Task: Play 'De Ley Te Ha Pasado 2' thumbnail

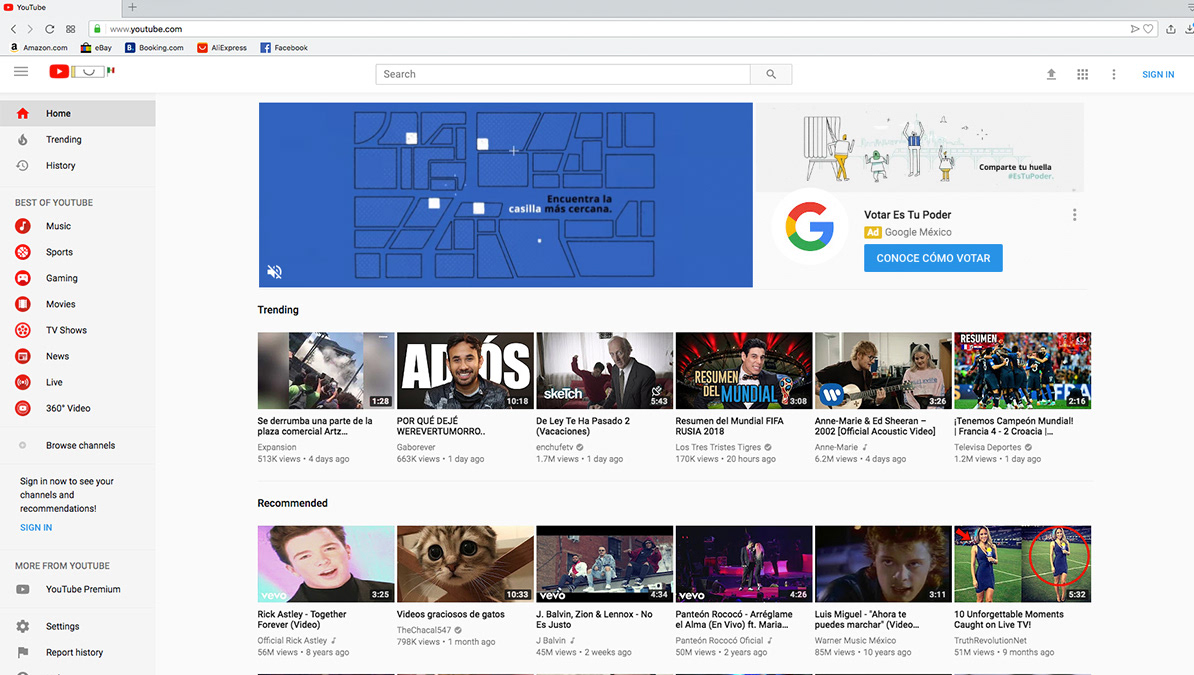Action: 605,370
